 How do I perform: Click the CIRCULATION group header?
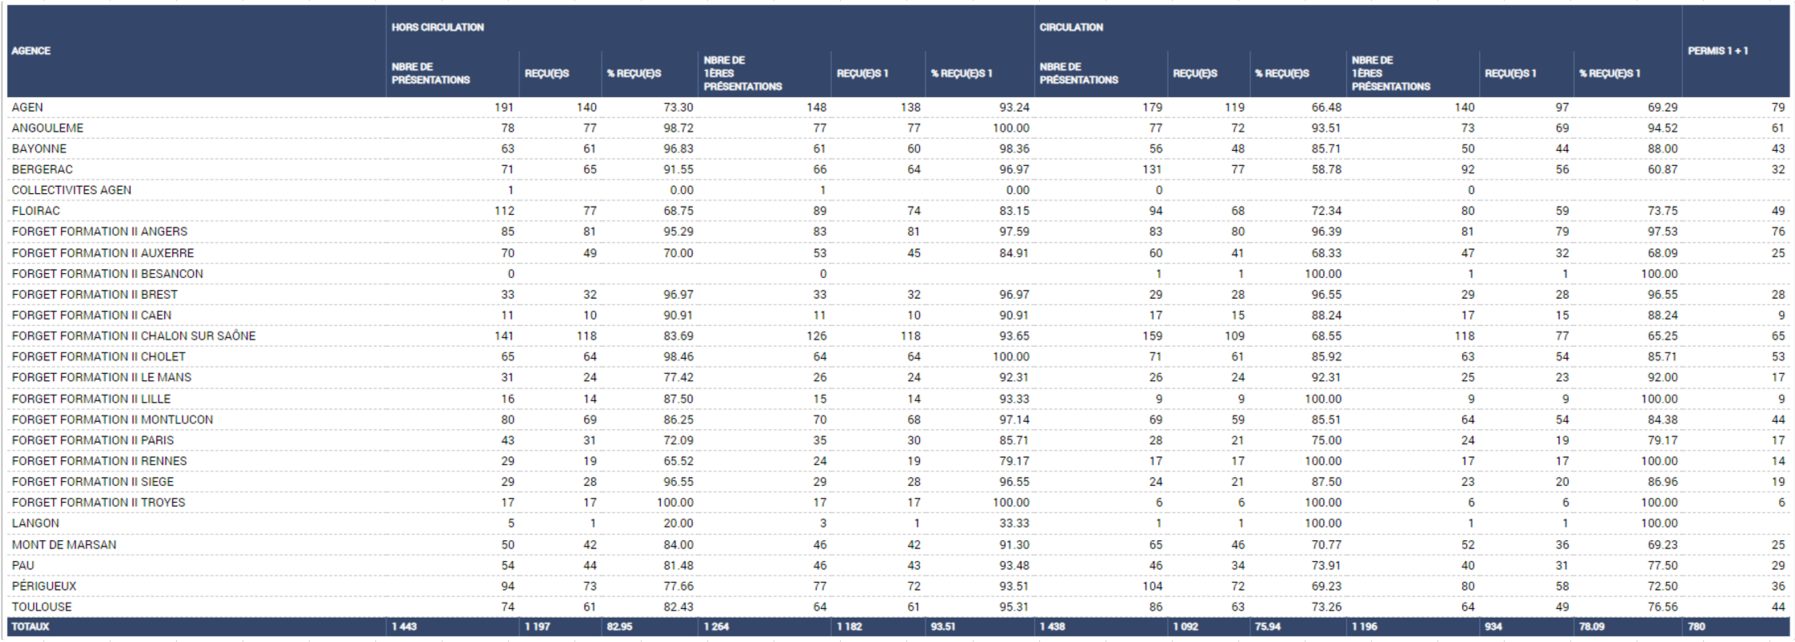1071,27
